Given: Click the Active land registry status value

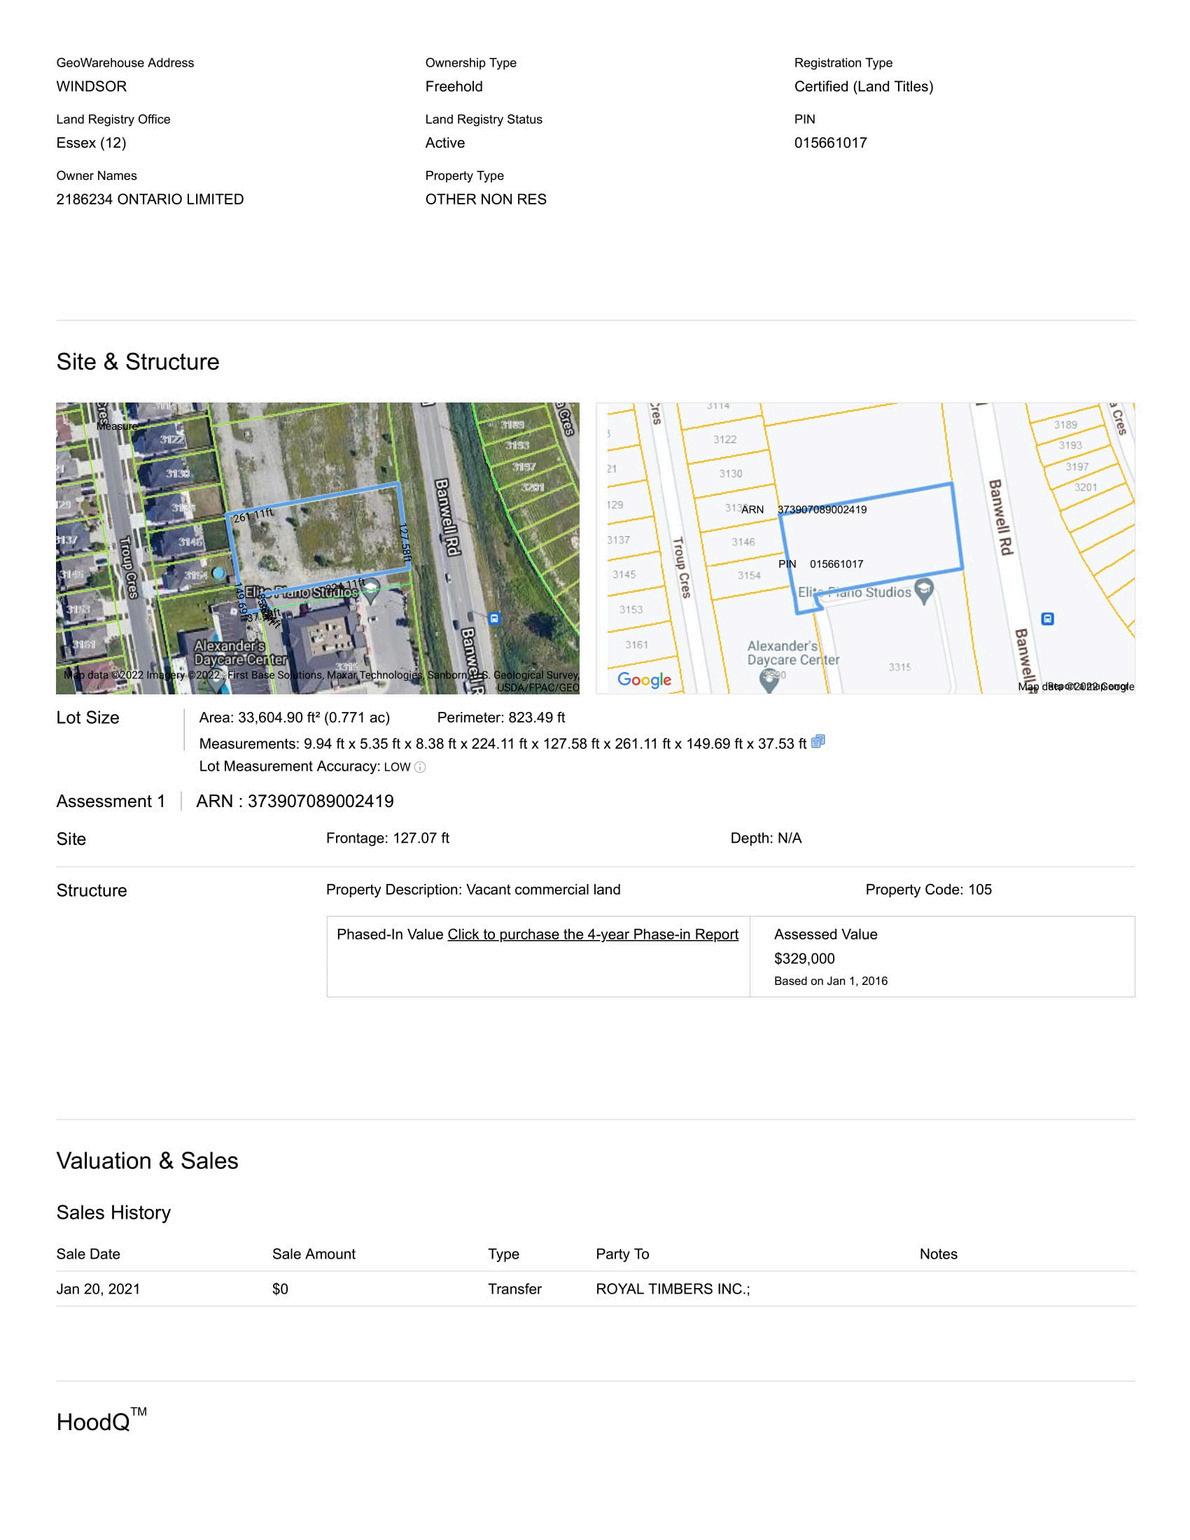Looking at the screenshot, I should pos(445,143).
